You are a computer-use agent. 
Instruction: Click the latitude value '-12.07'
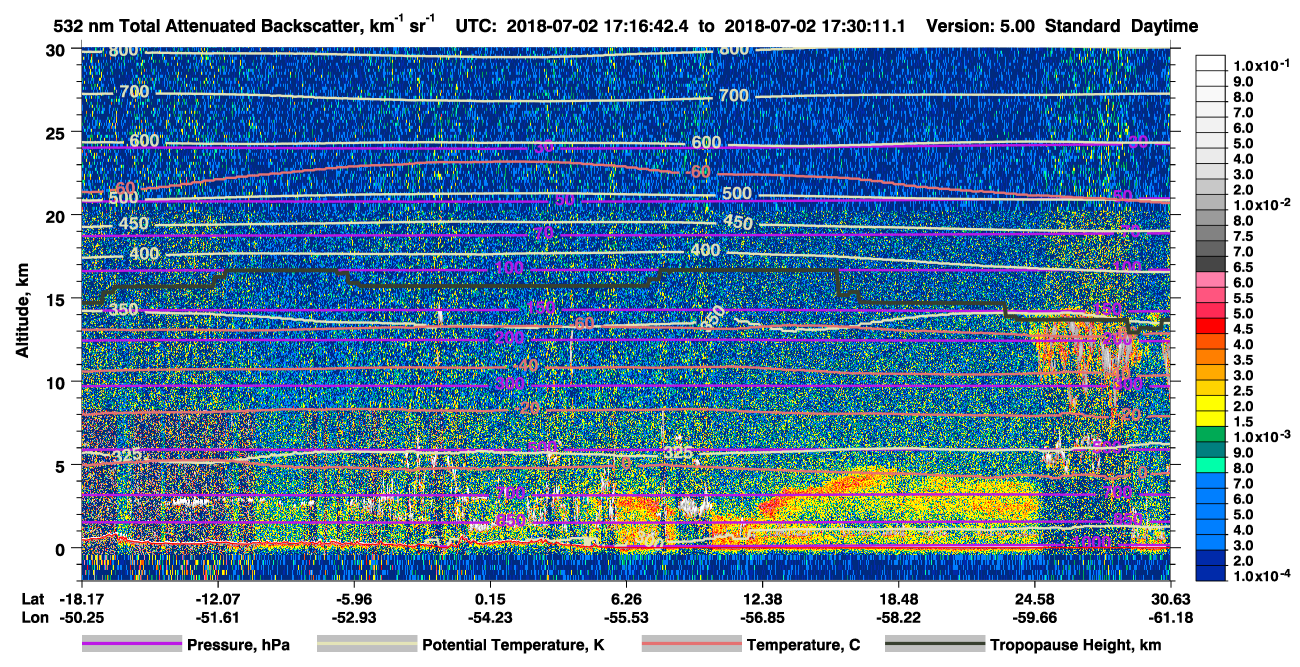pos(217,598)
